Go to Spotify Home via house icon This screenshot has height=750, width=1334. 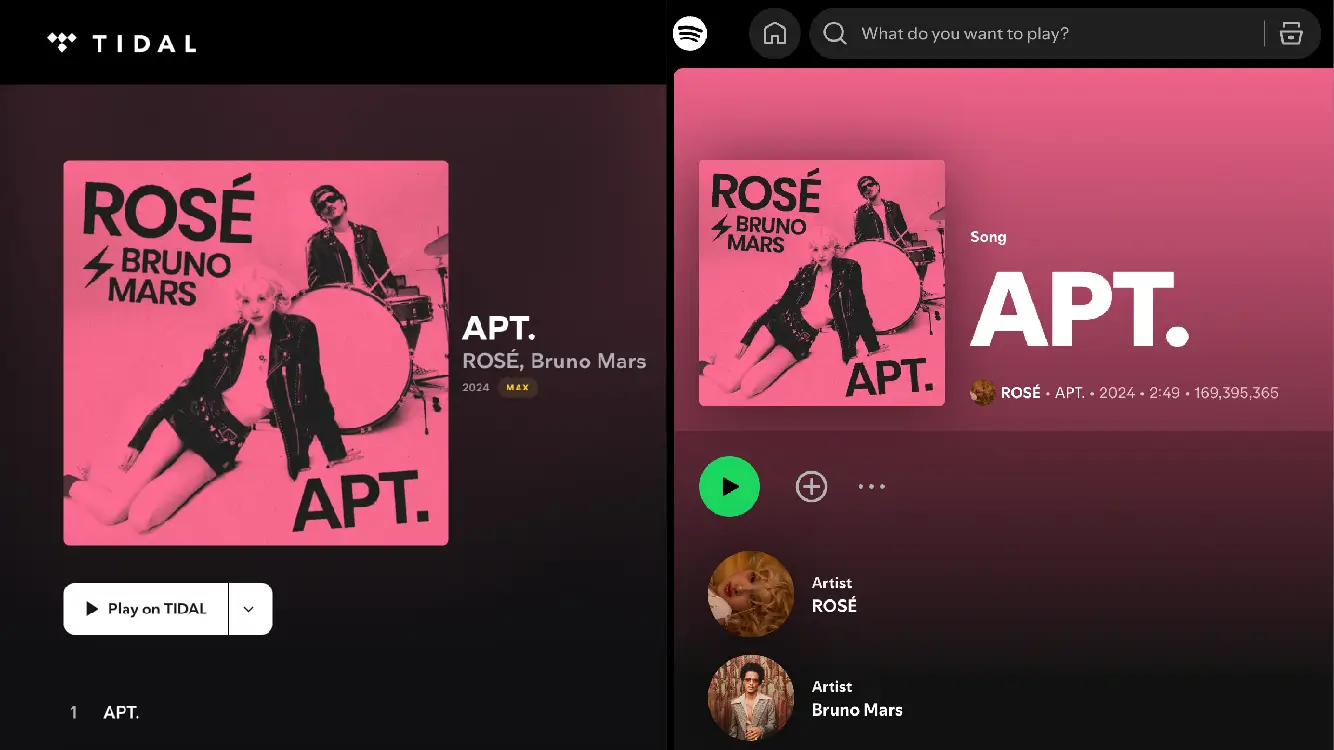point(775,34)
